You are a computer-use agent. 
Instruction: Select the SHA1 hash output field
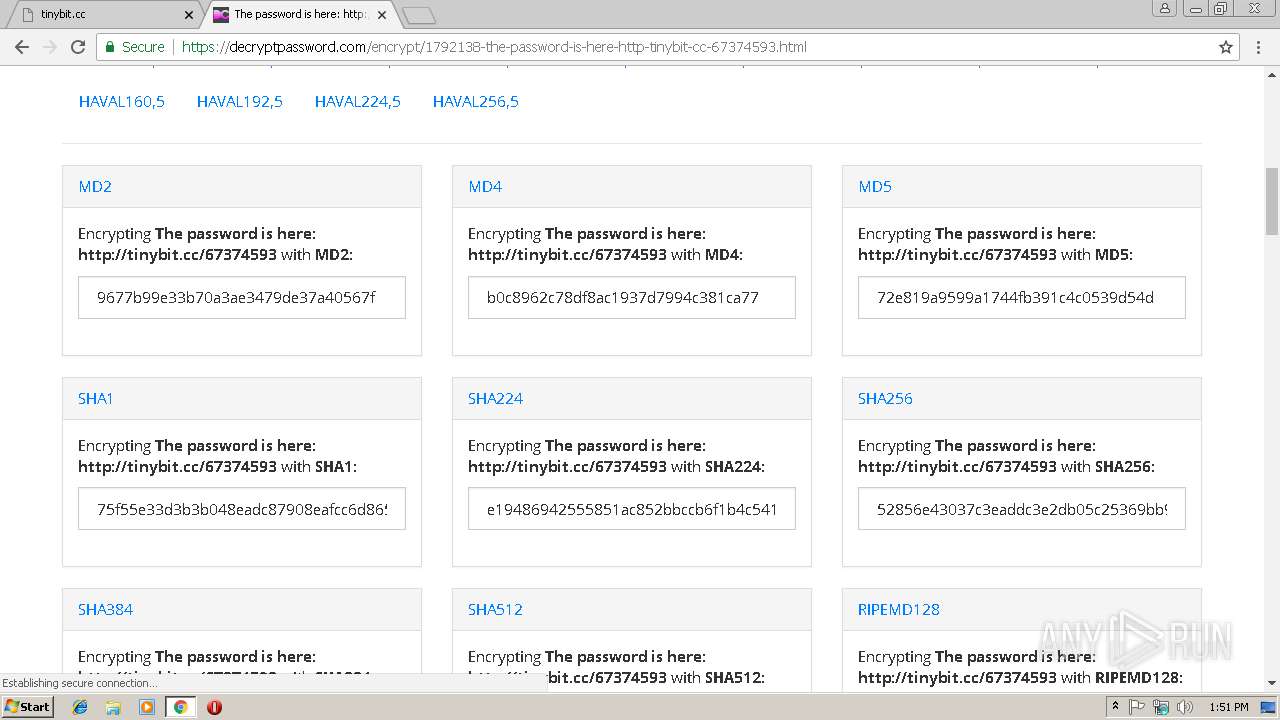click(x=242, y=509)
